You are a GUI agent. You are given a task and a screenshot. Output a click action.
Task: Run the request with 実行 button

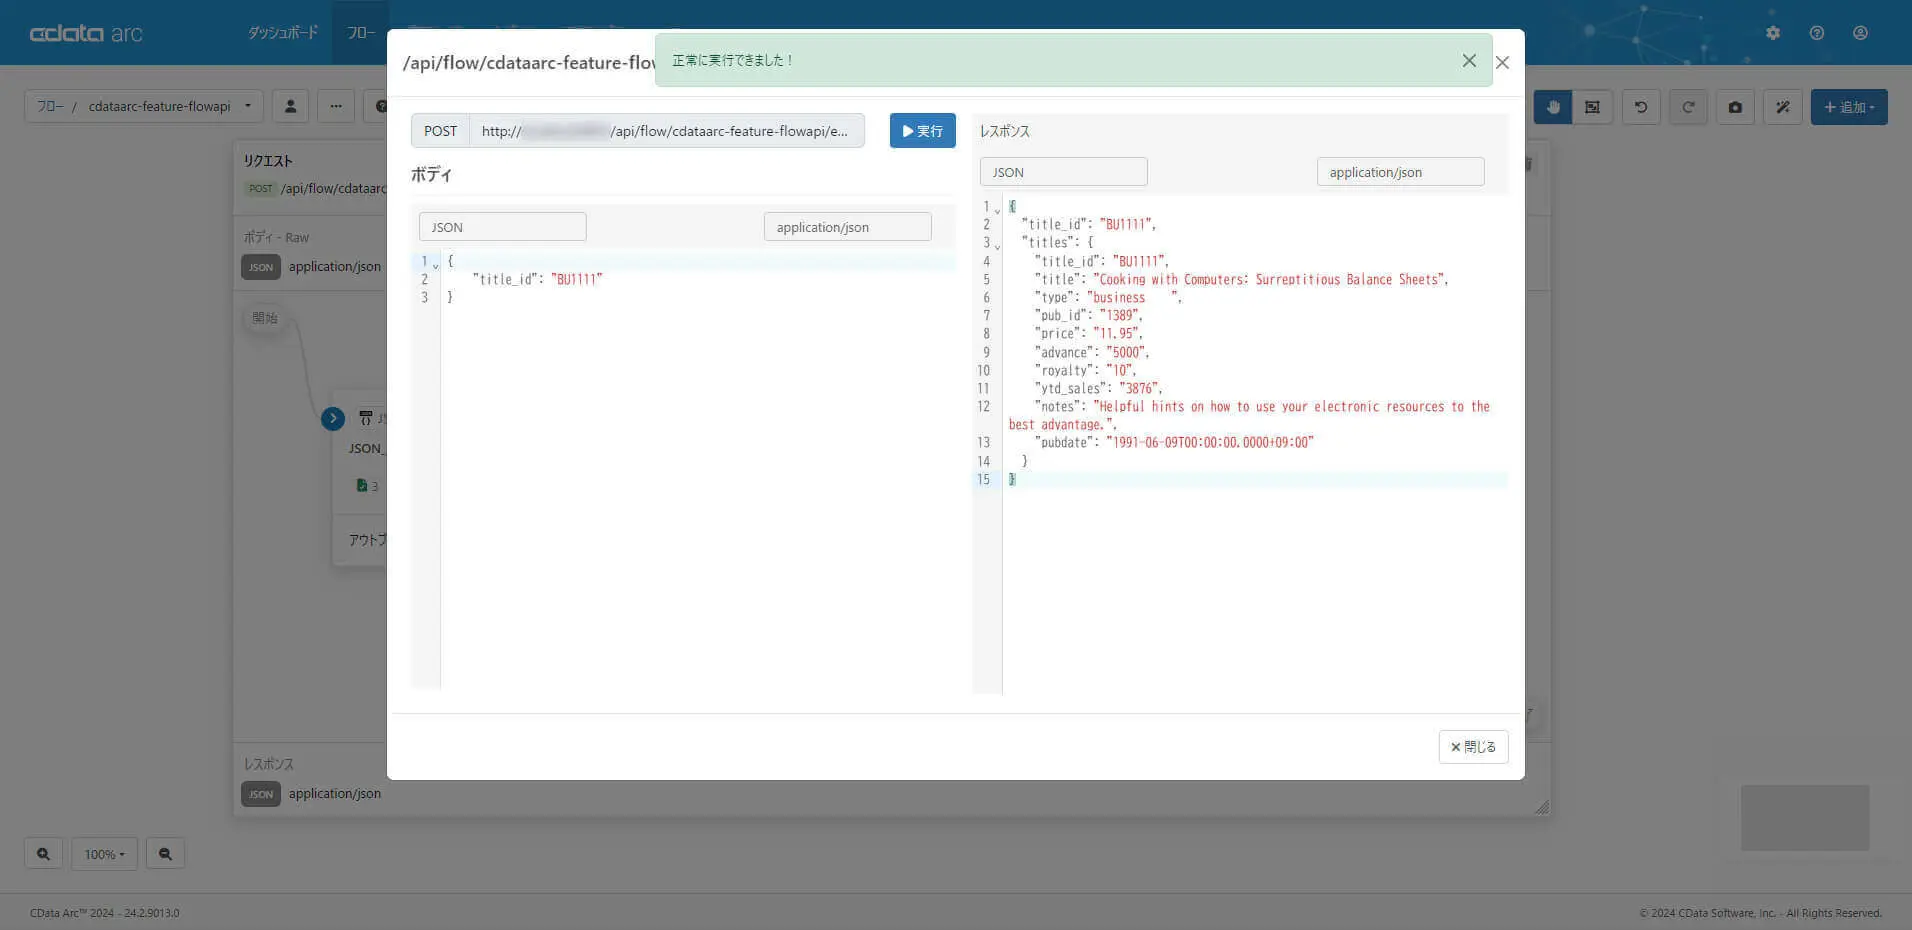click(922, 131)
